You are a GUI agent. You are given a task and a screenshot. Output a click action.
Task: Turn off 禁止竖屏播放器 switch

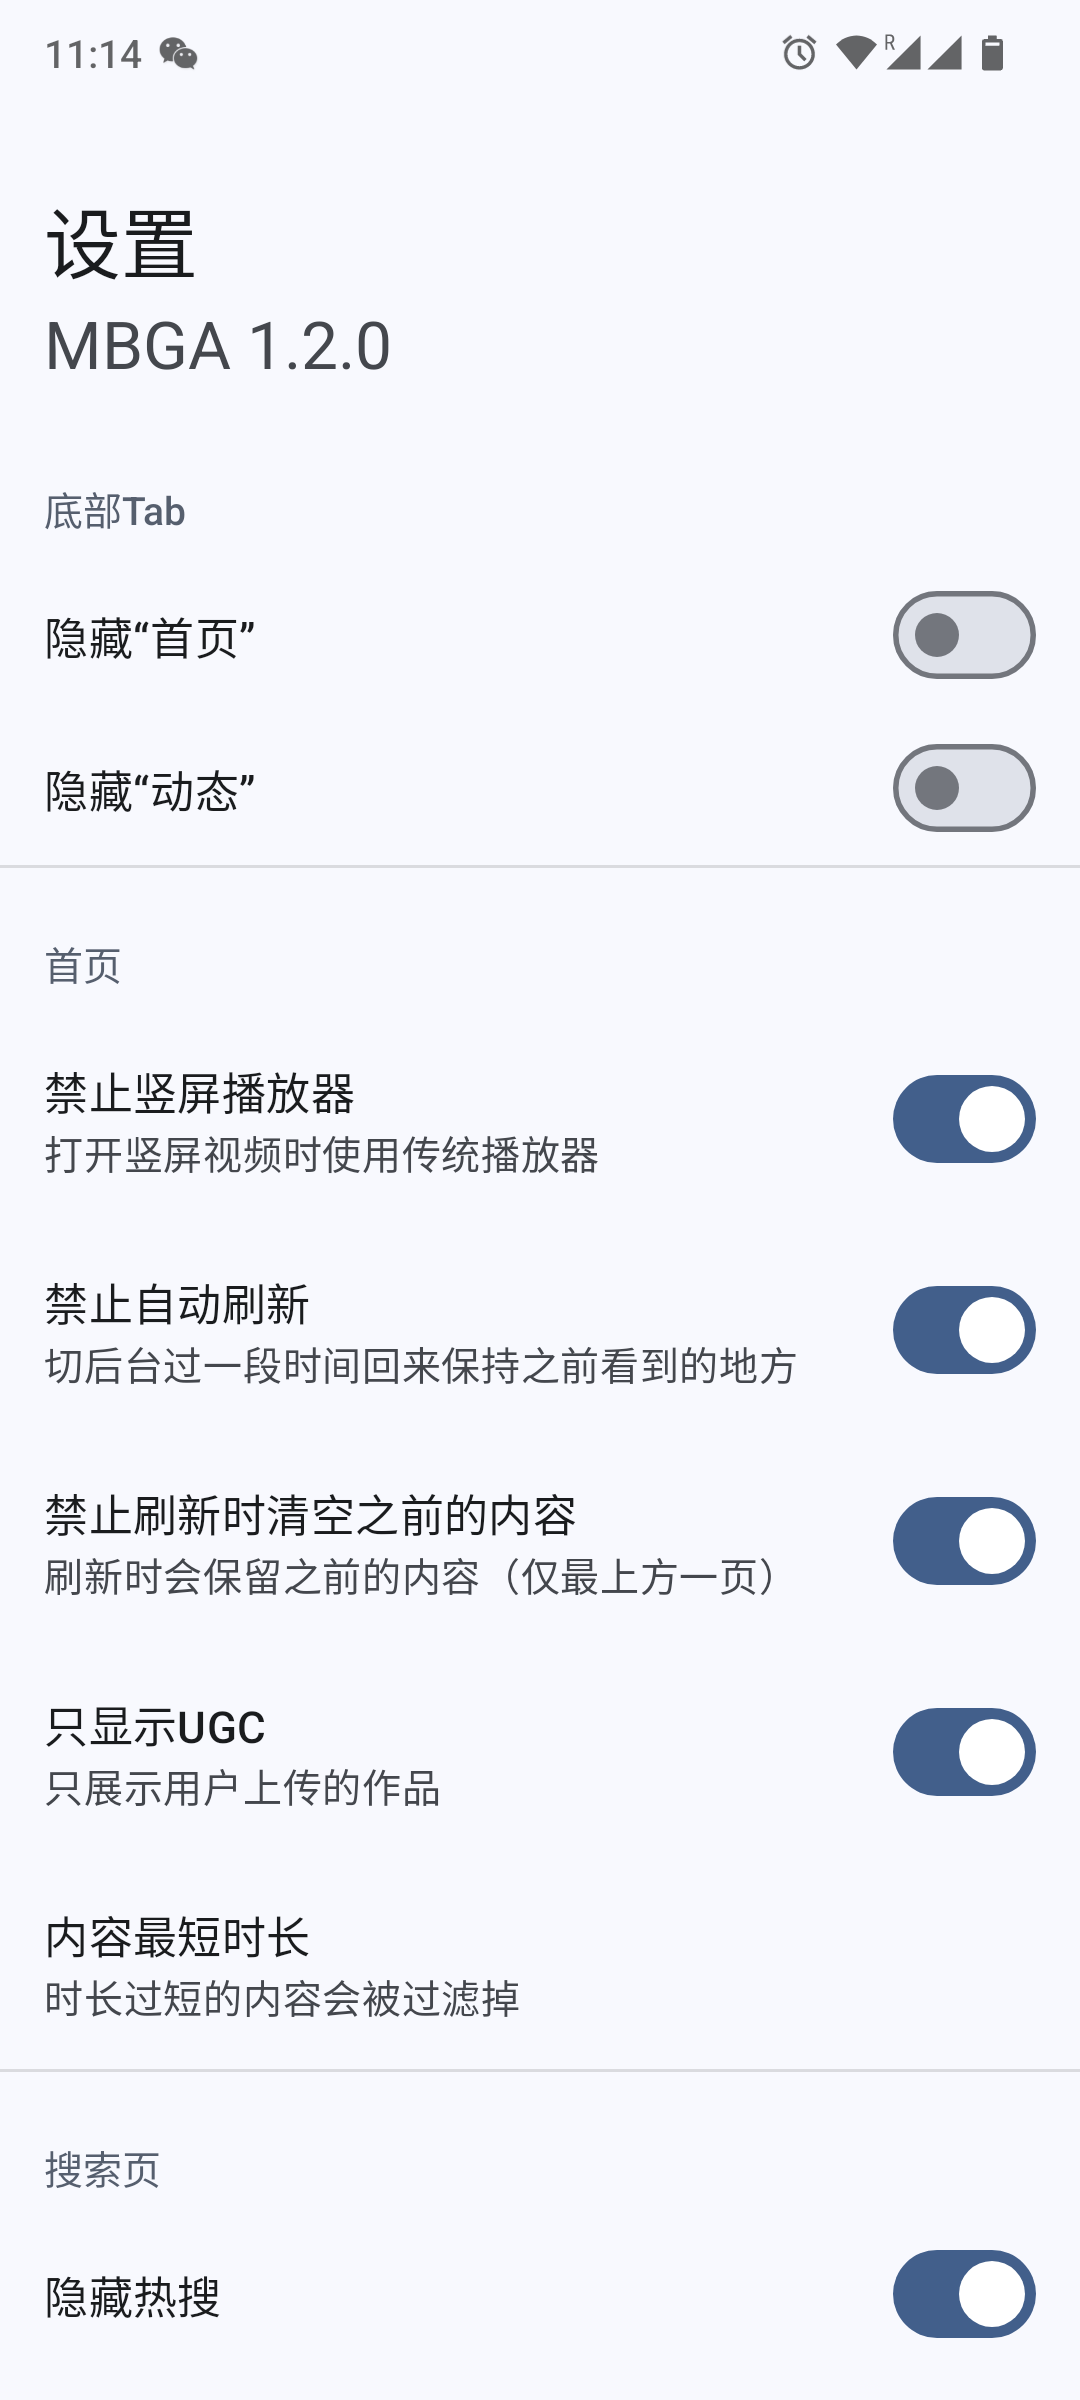[x=963, y=1119]
